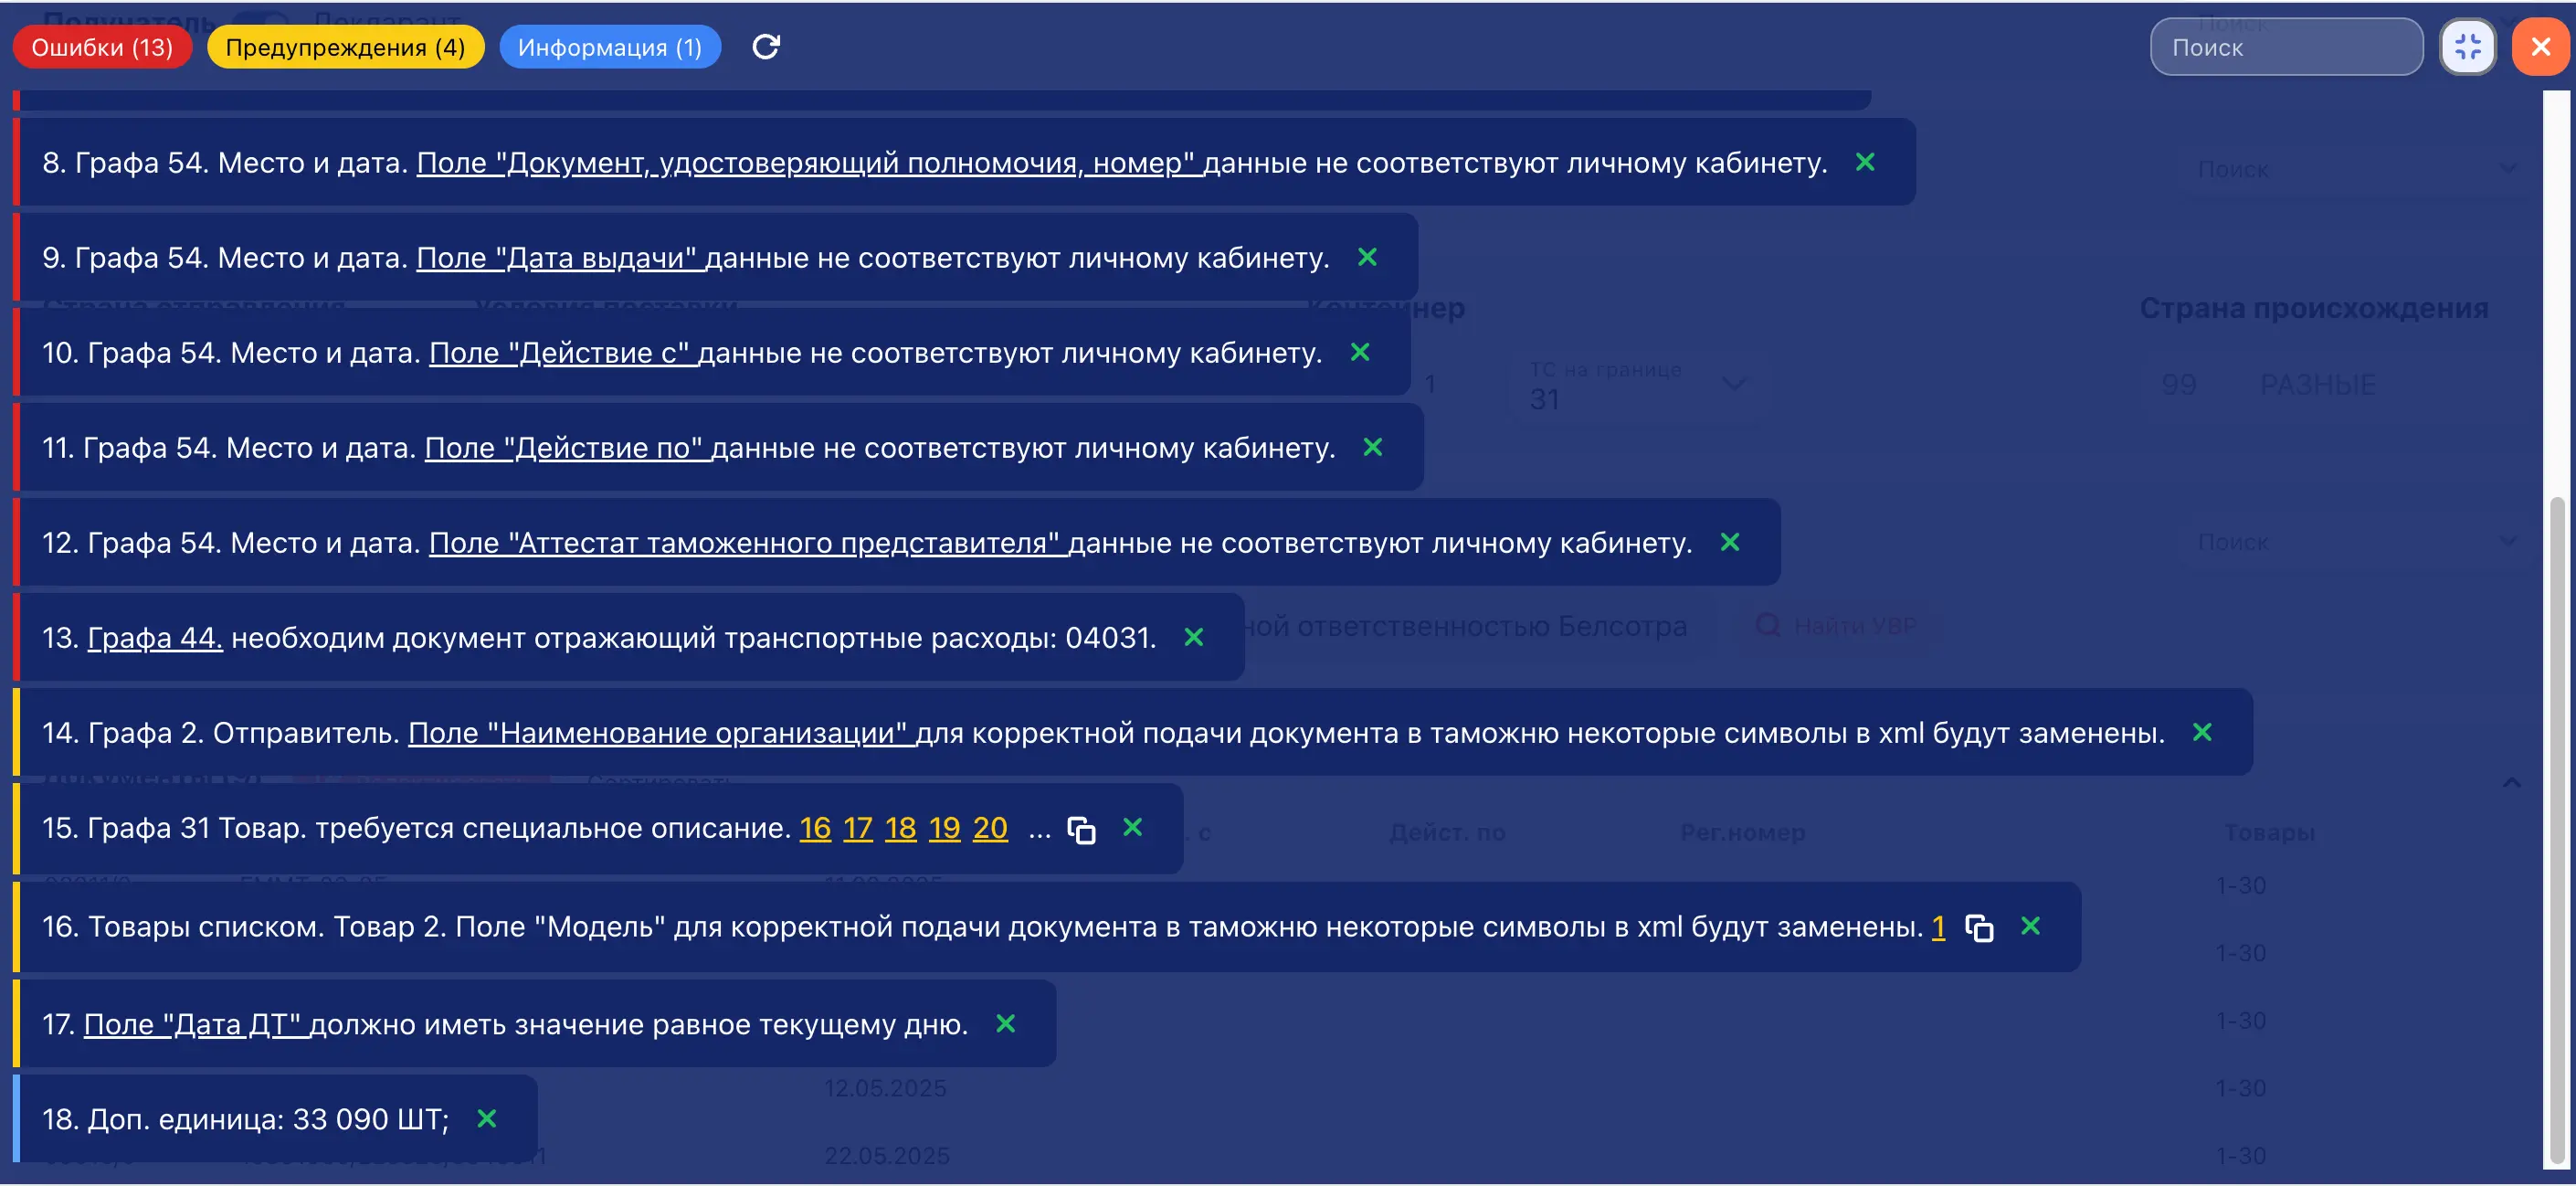
Task: Collapse the validation panel using the shrink icon
Action: pyautogui.click(x=2467, y=46)
